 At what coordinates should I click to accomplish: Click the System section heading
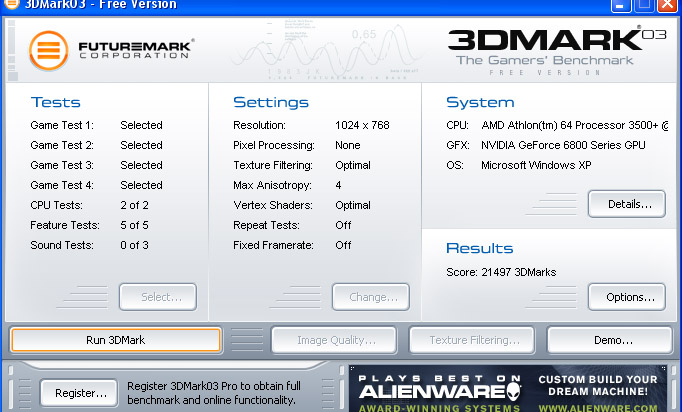(x=480, y=102)
